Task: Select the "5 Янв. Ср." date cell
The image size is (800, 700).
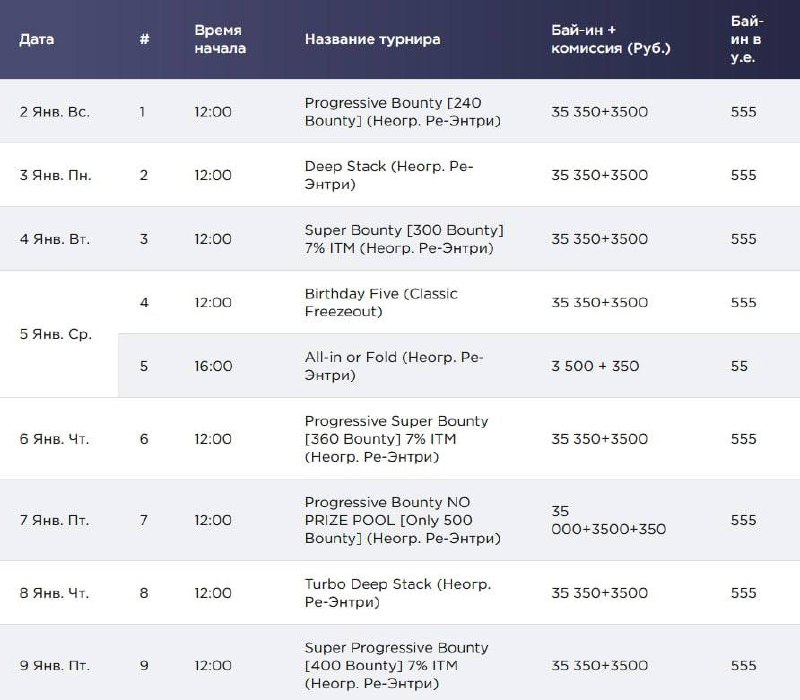Action: [x=56, y=334]
